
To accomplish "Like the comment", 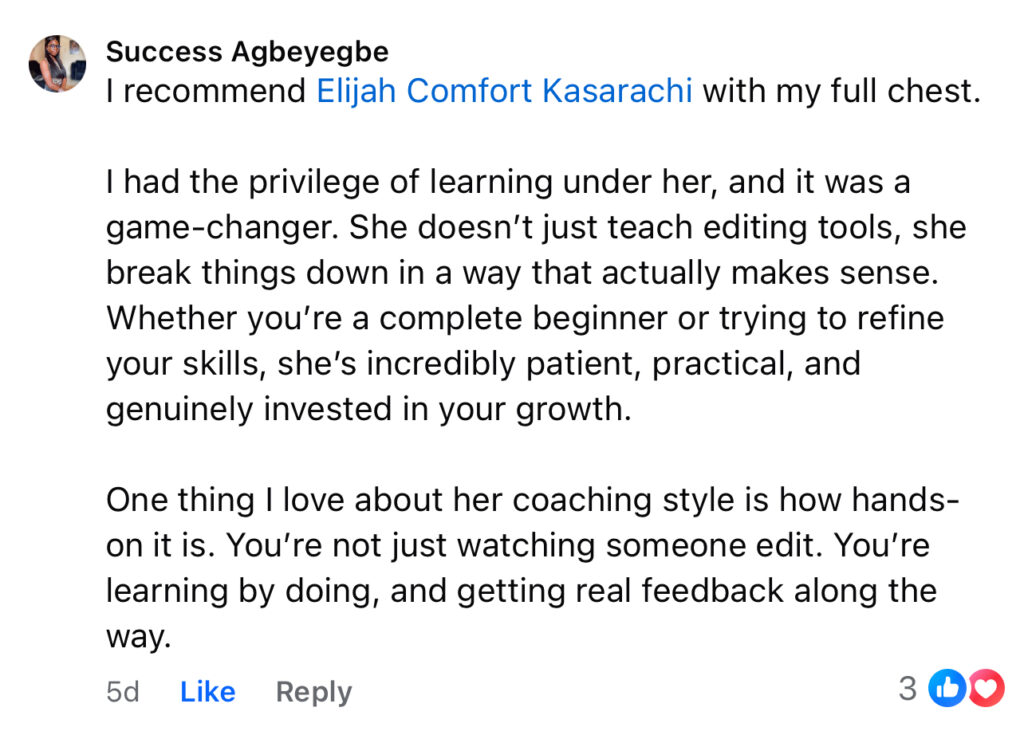I will [x=208, y=691].
